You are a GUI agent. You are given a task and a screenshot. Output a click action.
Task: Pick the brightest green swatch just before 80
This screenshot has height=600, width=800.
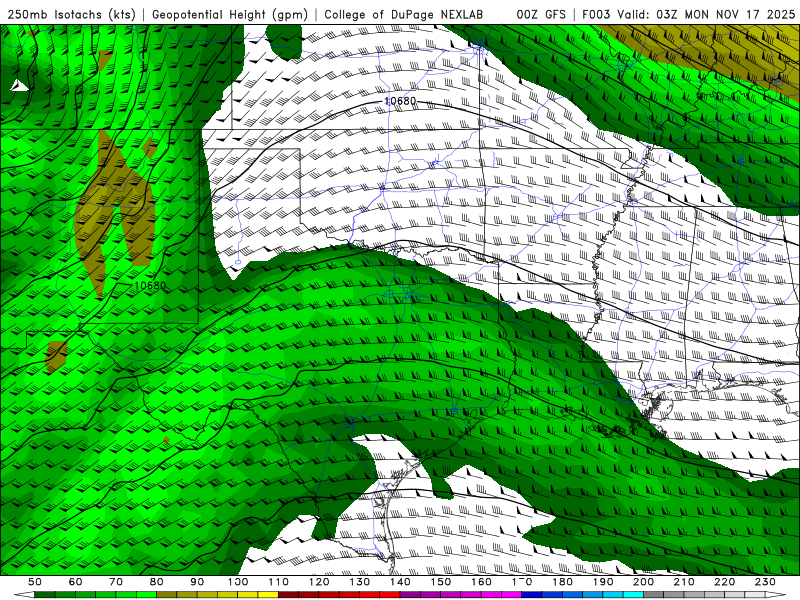[x=146, y=595]
